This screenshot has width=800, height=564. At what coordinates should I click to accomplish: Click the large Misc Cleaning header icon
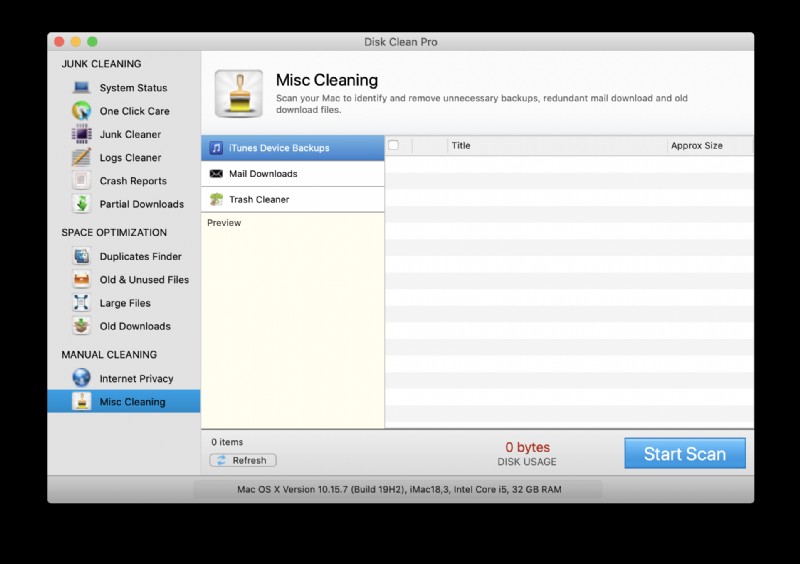239,93
